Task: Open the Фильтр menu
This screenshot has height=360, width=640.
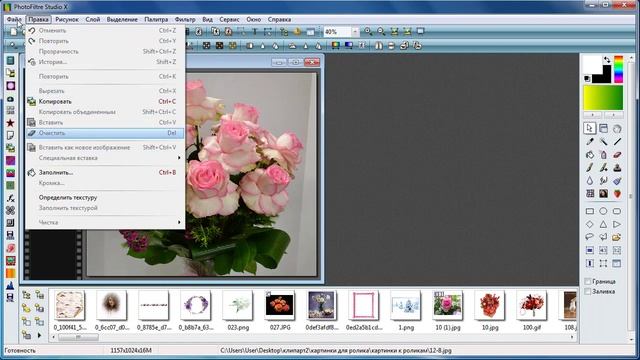Action: click(185, 19)
